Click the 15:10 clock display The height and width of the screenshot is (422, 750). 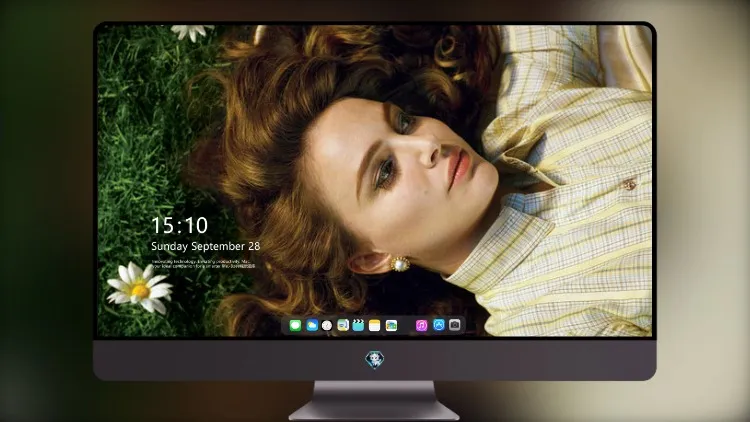179,225
